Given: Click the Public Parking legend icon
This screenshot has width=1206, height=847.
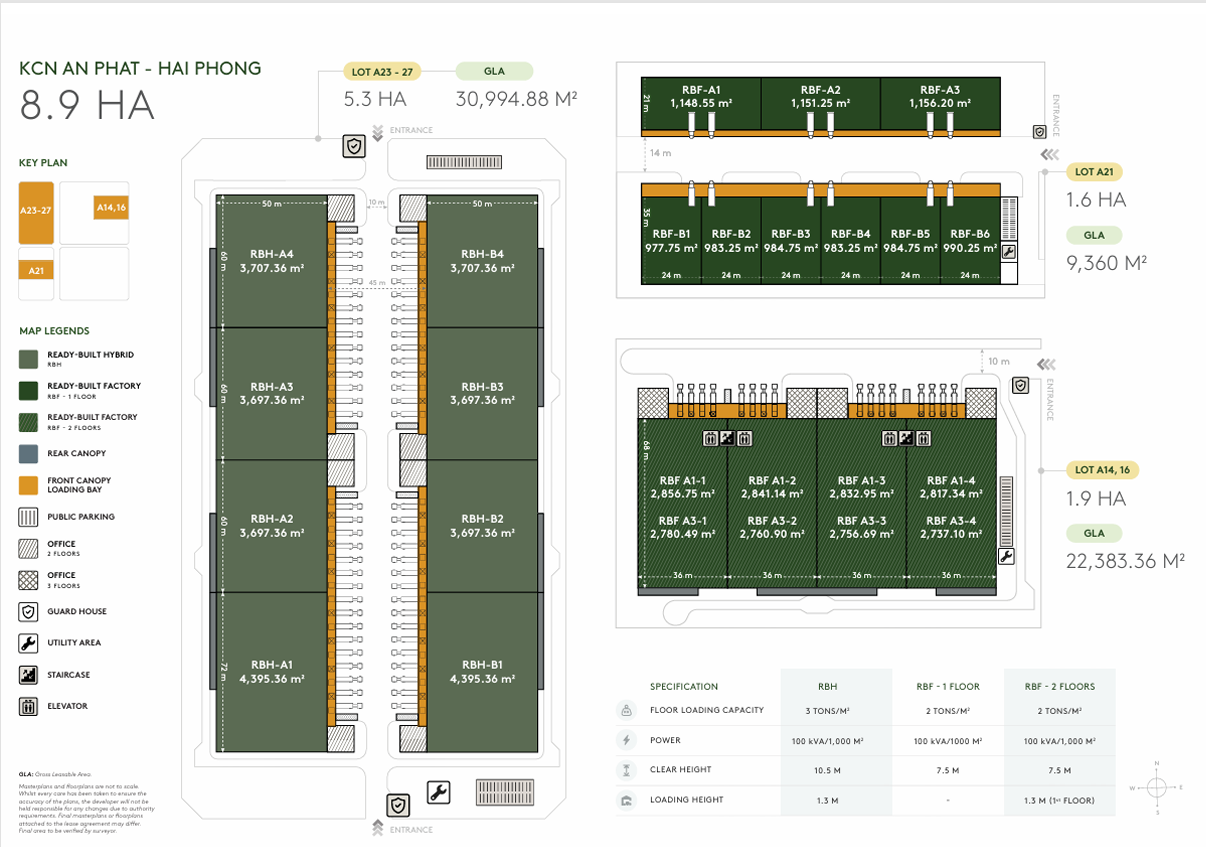Looking at the screenshot, I should click(28, 517).
